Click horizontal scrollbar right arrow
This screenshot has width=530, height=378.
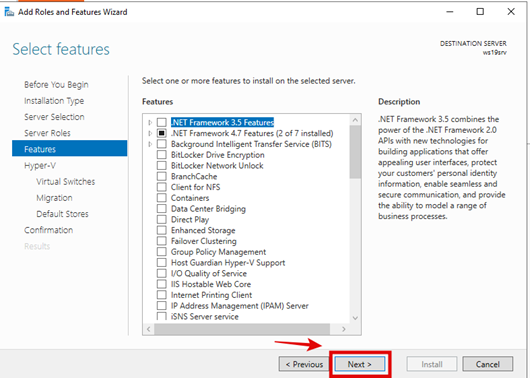pos(344,329)
